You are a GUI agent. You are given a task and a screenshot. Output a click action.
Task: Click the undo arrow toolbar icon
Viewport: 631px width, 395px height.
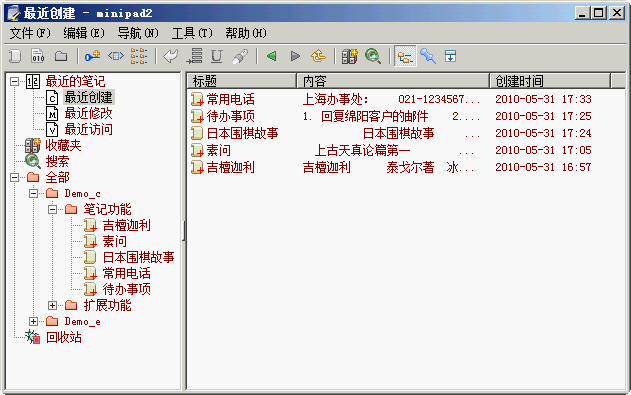[x=171, y=56]
